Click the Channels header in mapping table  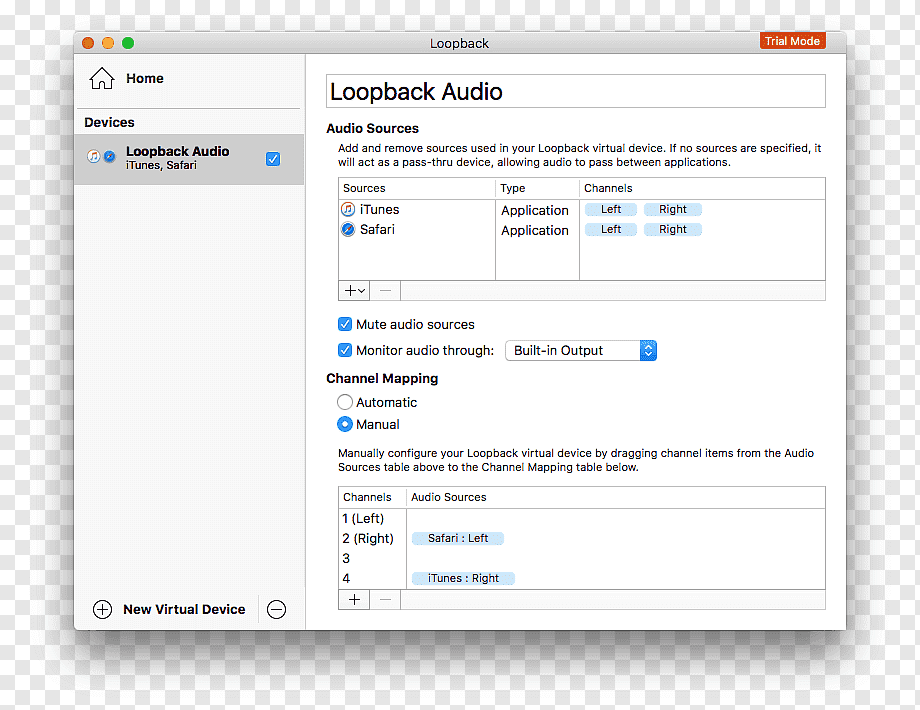pos(367,498)
